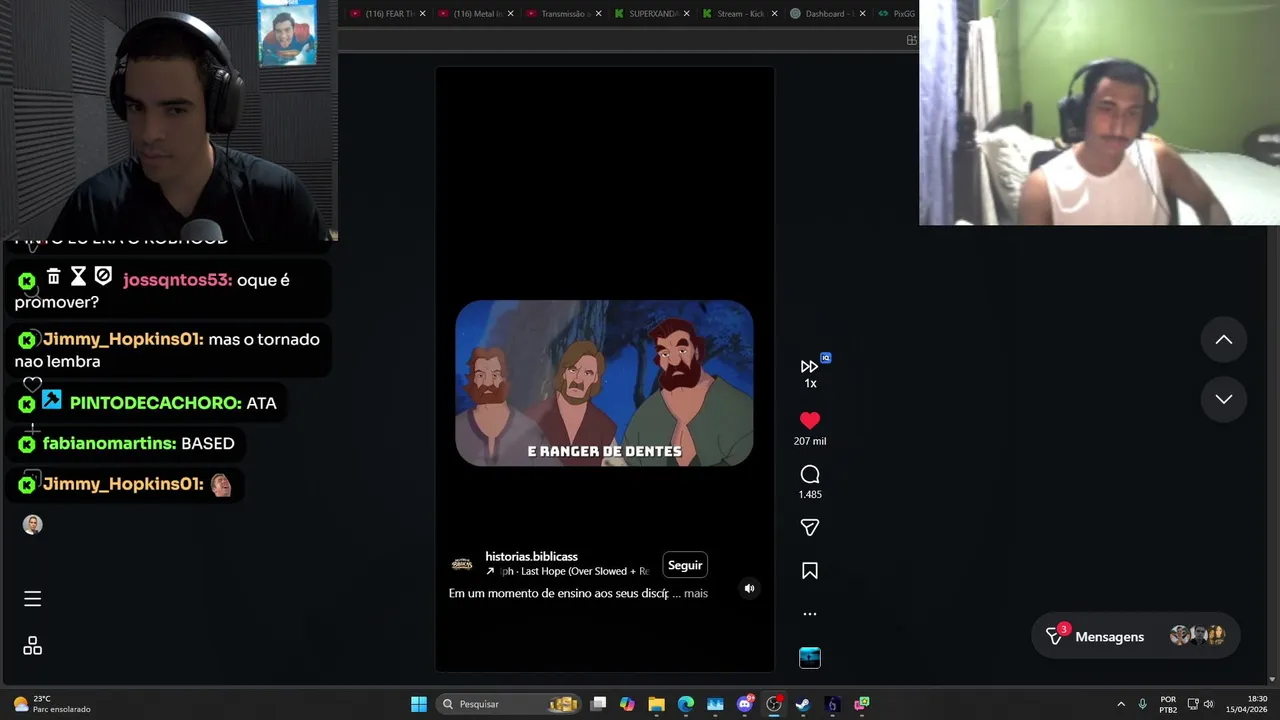Ban jossqntos53 with the shield icon
Image resolution: width=1280 pixels, height=720 pixels.
pos(103,276)
